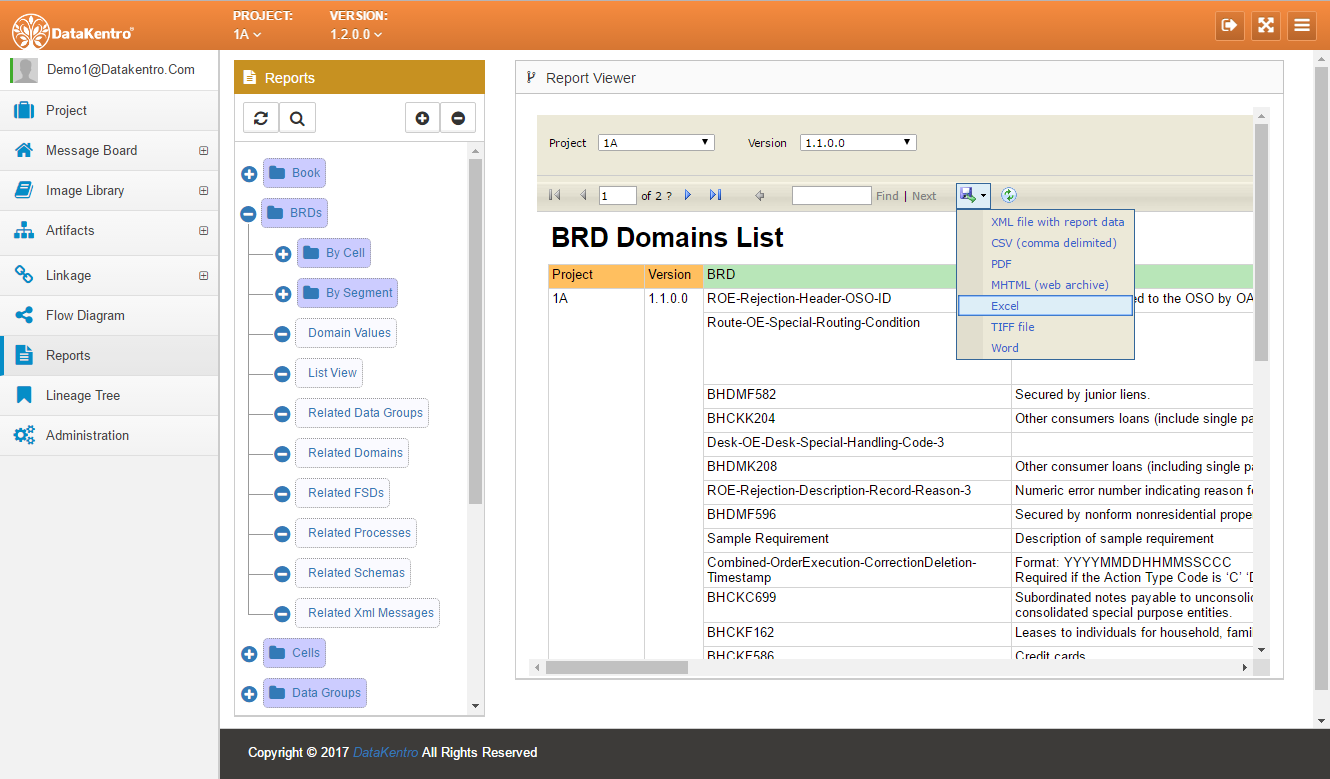
Task: Click the Project briefcase icon
Action: point(24,110)
